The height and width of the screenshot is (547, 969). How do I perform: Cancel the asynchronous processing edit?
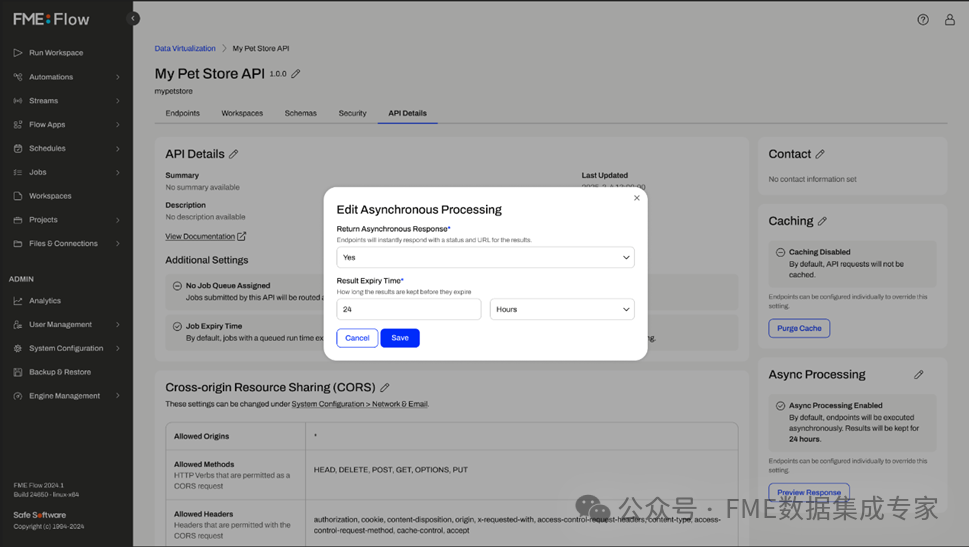357,338
